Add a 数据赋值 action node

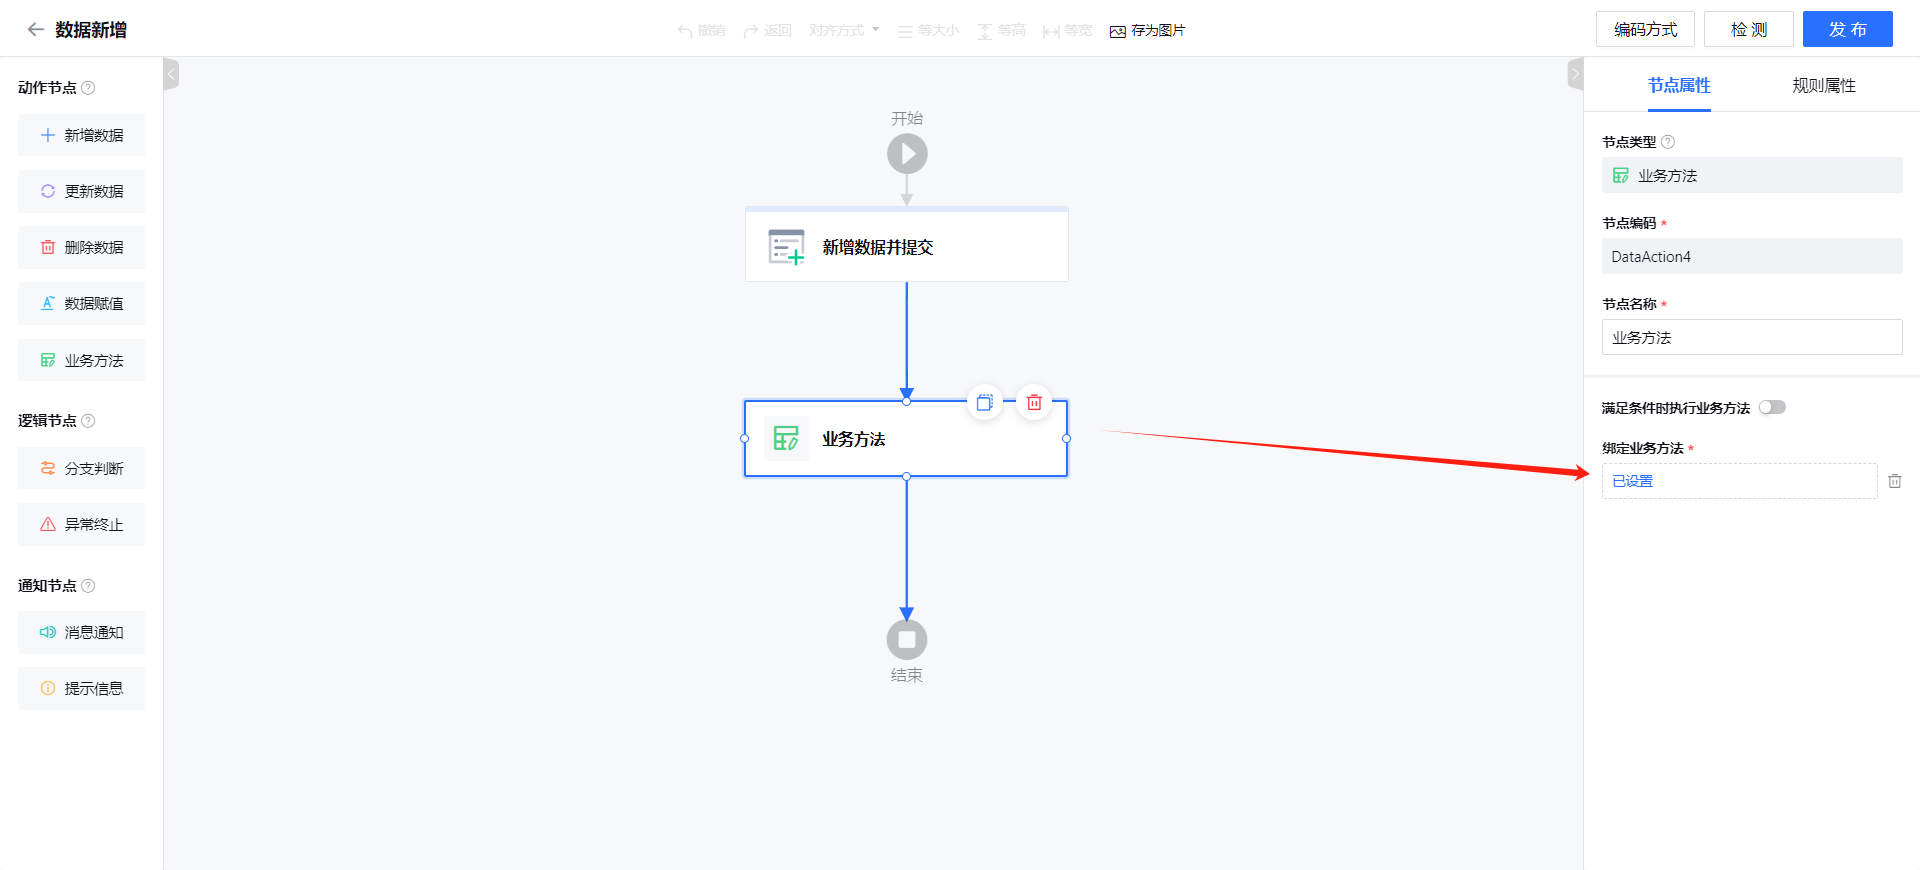pyautogui.click(x=81, y=303)
